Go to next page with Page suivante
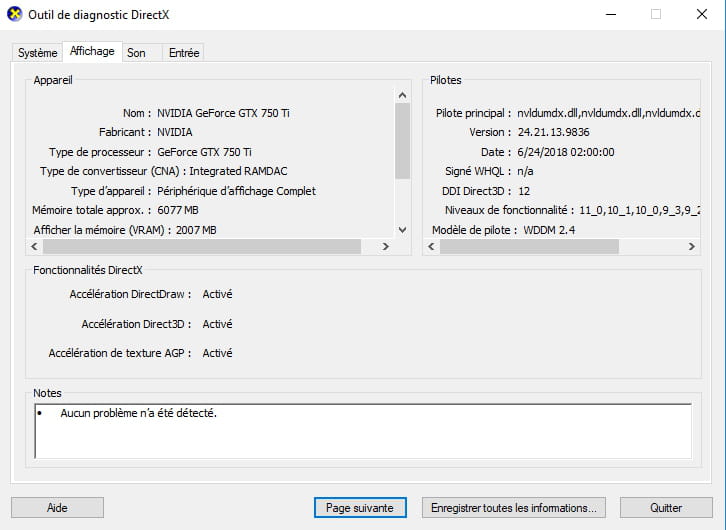Viewport: 726px width, 530px height. 360,508
